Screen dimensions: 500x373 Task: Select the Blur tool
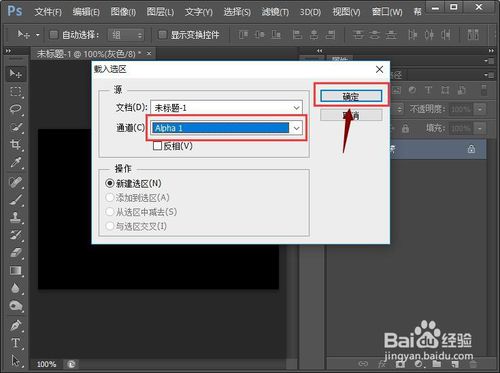pyautogui.click(x=15, y=288)
